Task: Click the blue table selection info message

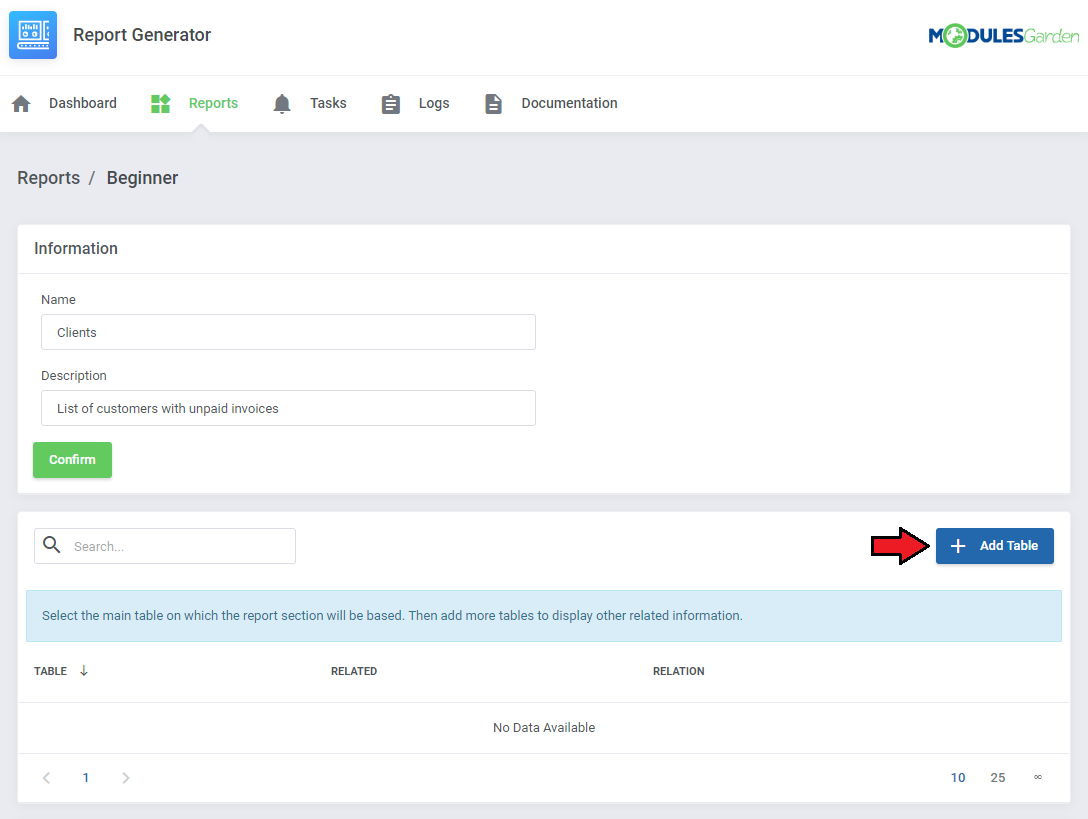Action: click(544, 616)
